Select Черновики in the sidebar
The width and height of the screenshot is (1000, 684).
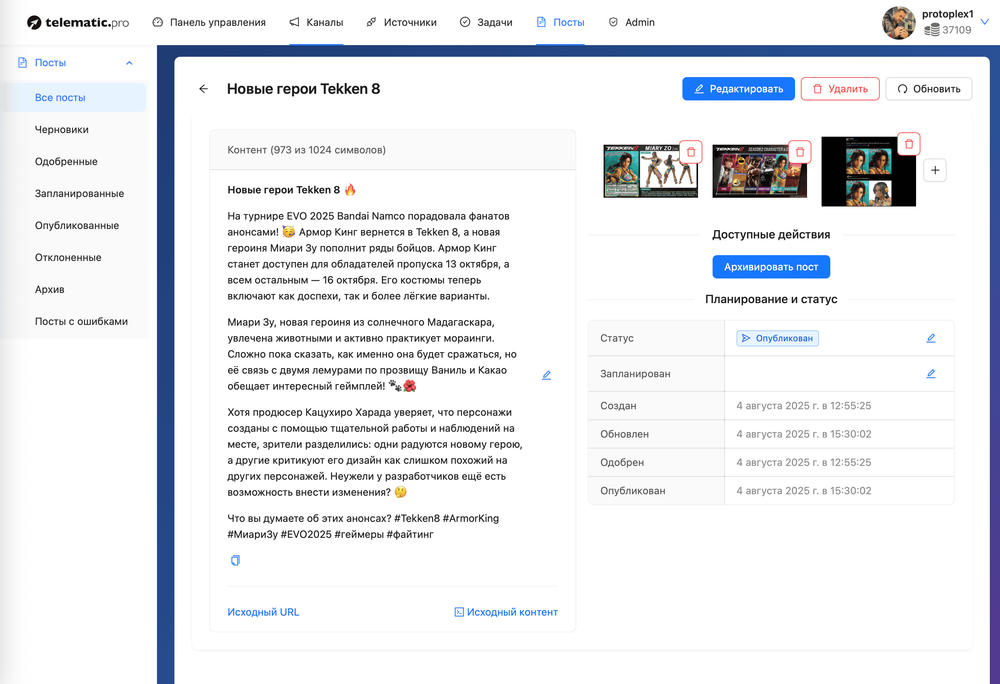[x=74, y=129]
